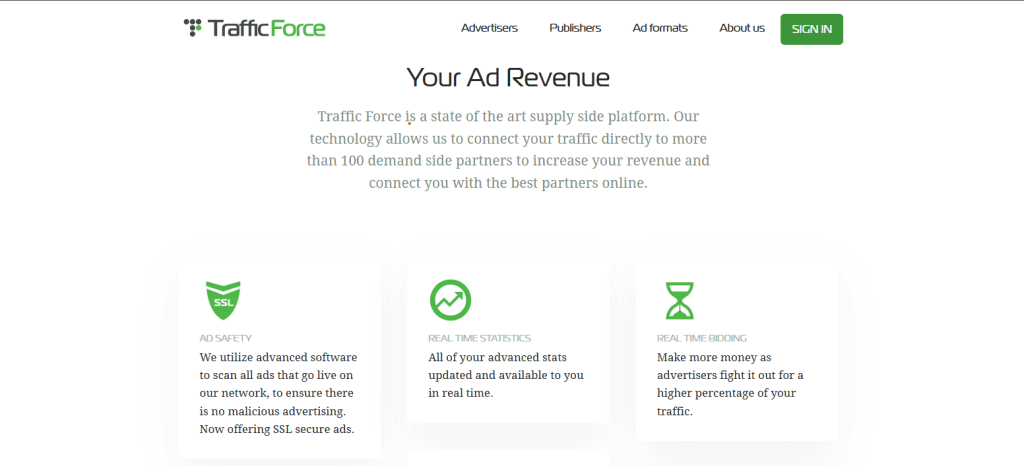Click the 'Traffic Force is a state' paragraph

(x=508, y=149)
